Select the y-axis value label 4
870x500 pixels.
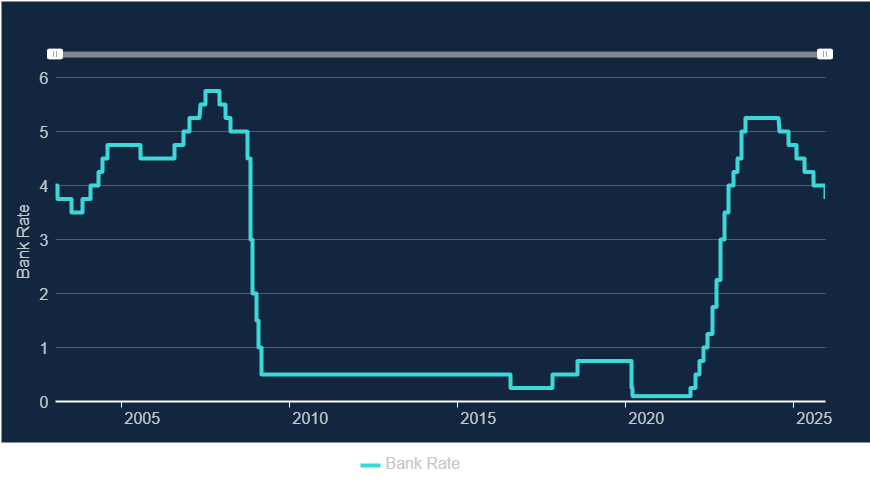click(44, 186)
